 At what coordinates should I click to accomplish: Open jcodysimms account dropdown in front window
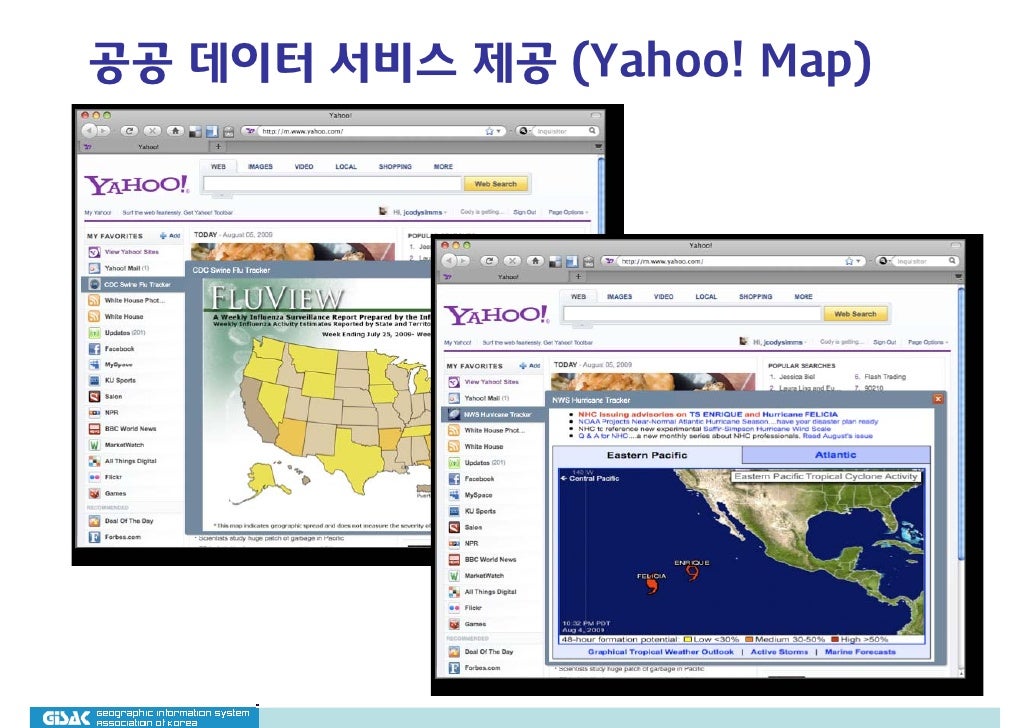click(x=780, y=342)
